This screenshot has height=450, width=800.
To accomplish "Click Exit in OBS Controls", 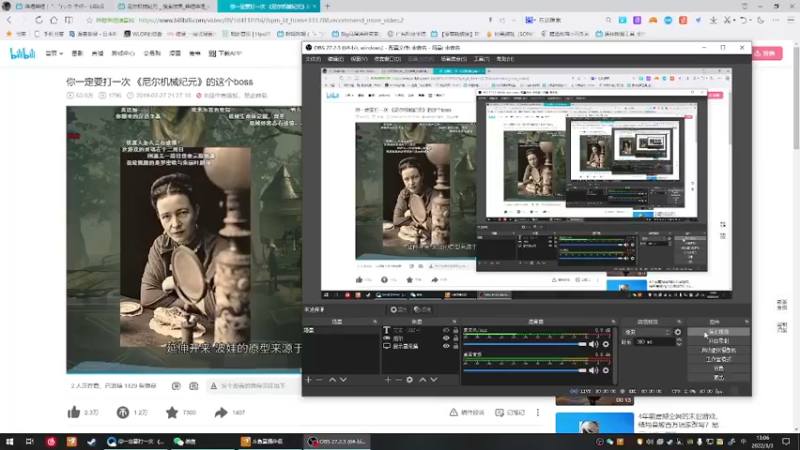I will click(718, 378).
